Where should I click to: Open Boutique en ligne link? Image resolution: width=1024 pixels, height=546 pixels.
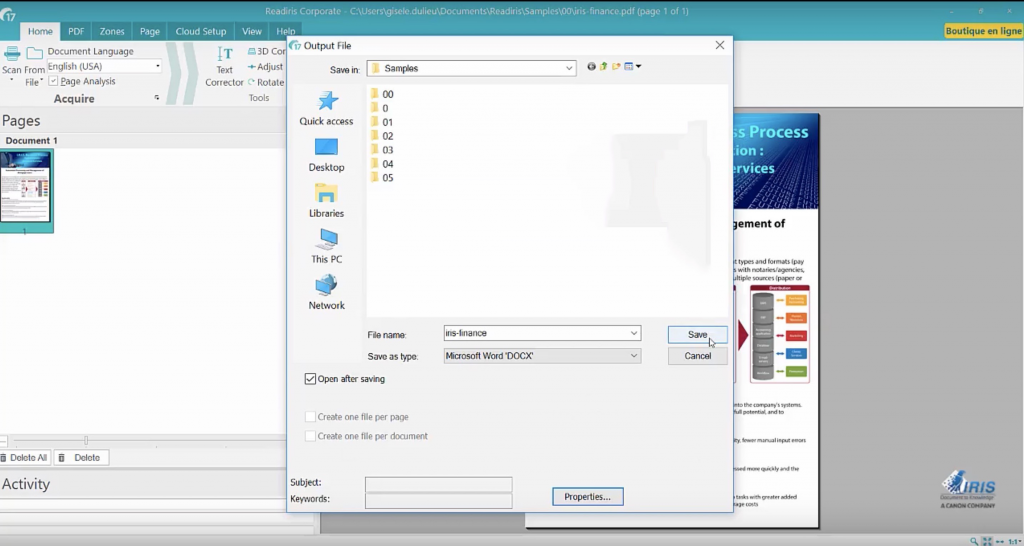click(x=983, y=31)
